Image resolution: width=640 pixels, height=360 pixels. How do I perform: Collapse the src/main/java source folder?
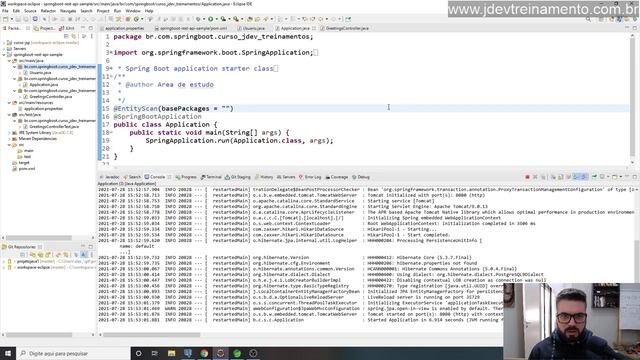(x=9, y=60)
